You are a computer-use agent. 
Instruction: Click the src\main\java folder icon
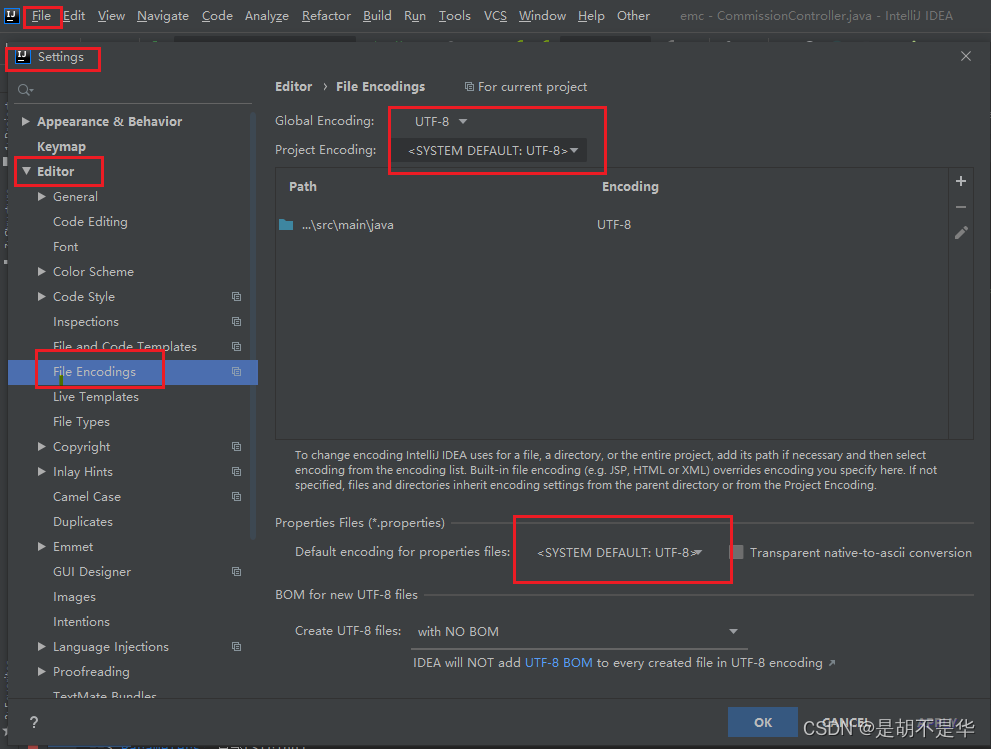pyautogui.click(x=286, y=224)
